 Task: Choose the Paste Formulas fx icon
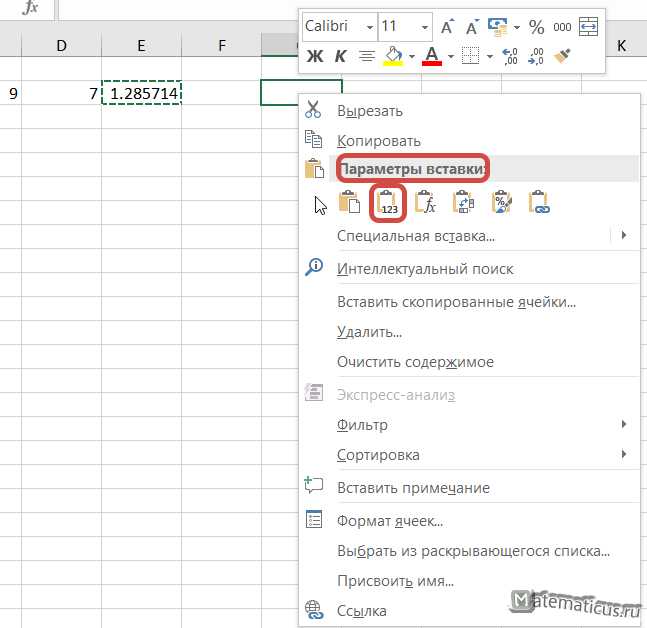point(425,202)
